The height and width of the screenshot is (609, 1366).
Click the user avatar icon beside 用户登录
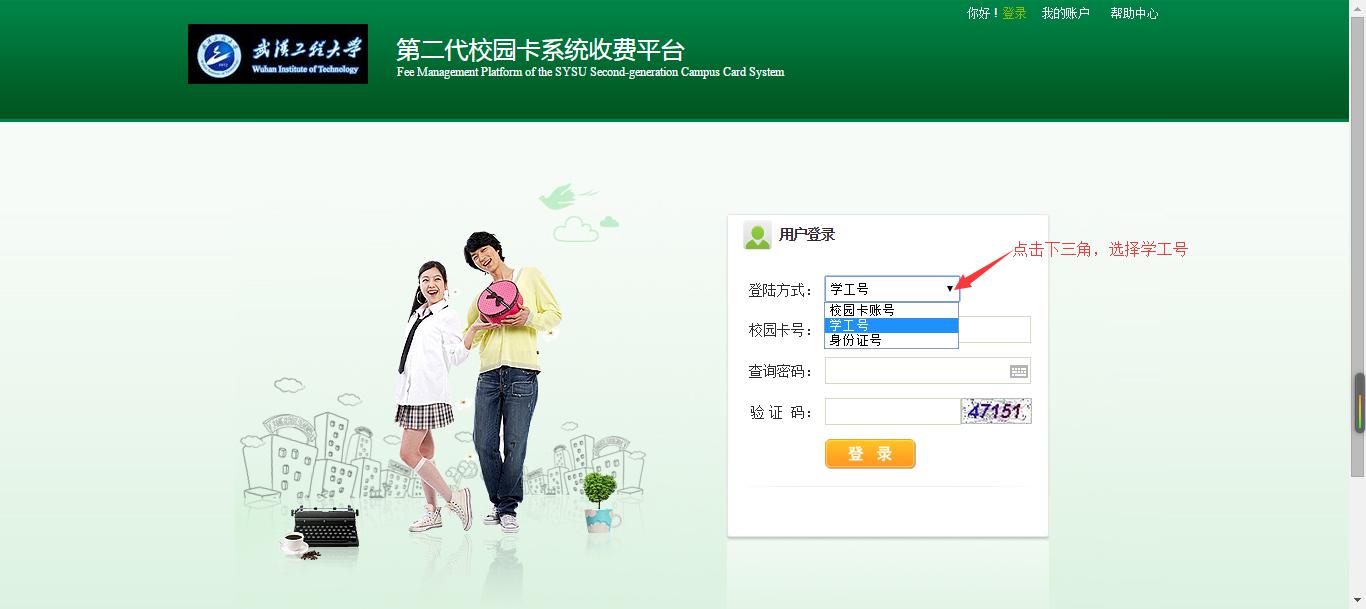coord(757,235)
